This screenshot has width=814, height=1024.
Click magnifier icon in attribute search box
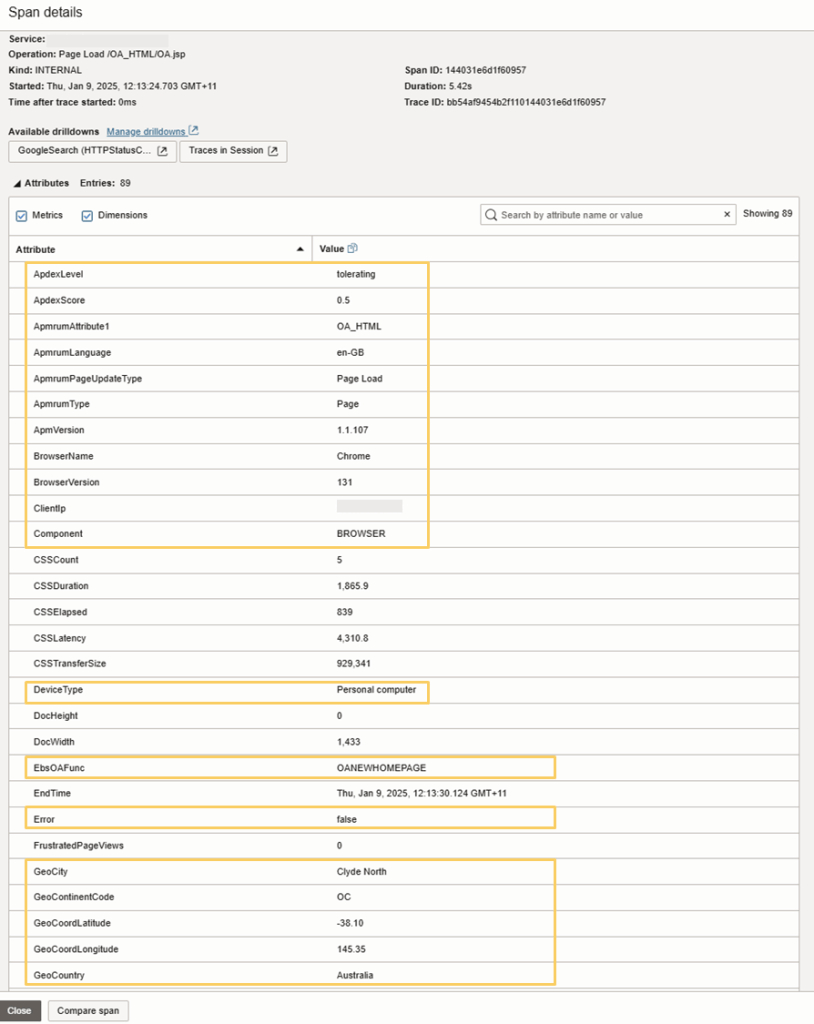click(491, 214)
